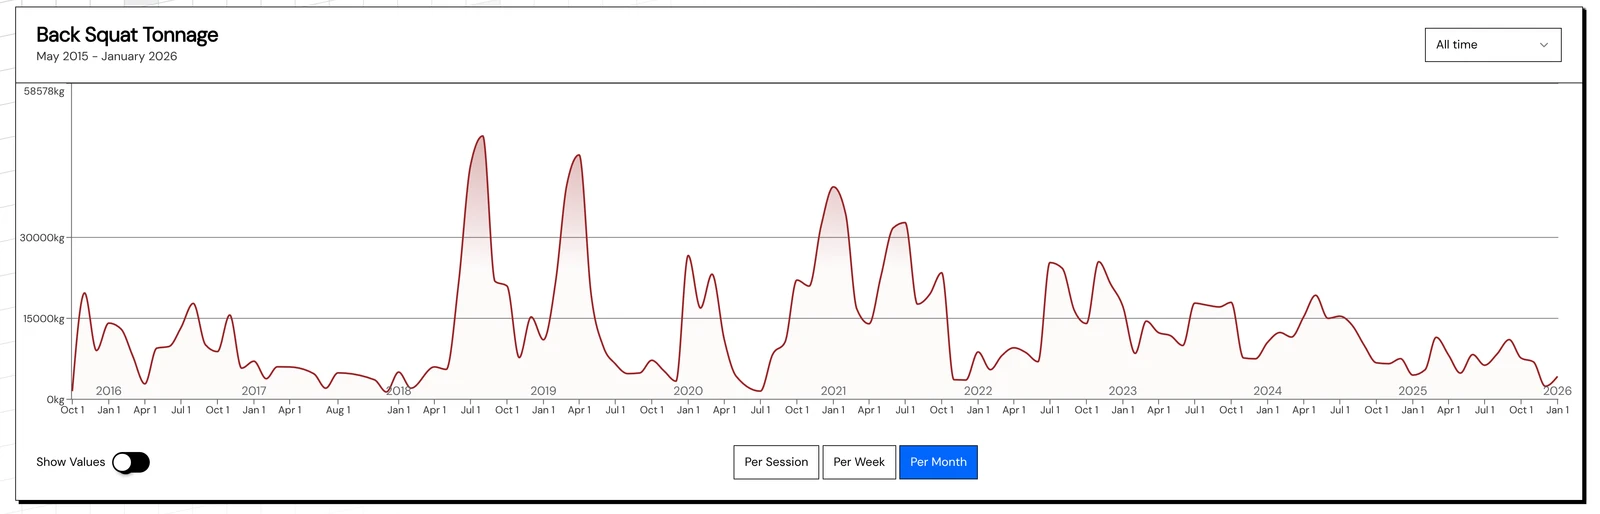Click the 2025 year label
Image resolution: width=1600 pixels, height=514 pixels.
click(1412, 391)
